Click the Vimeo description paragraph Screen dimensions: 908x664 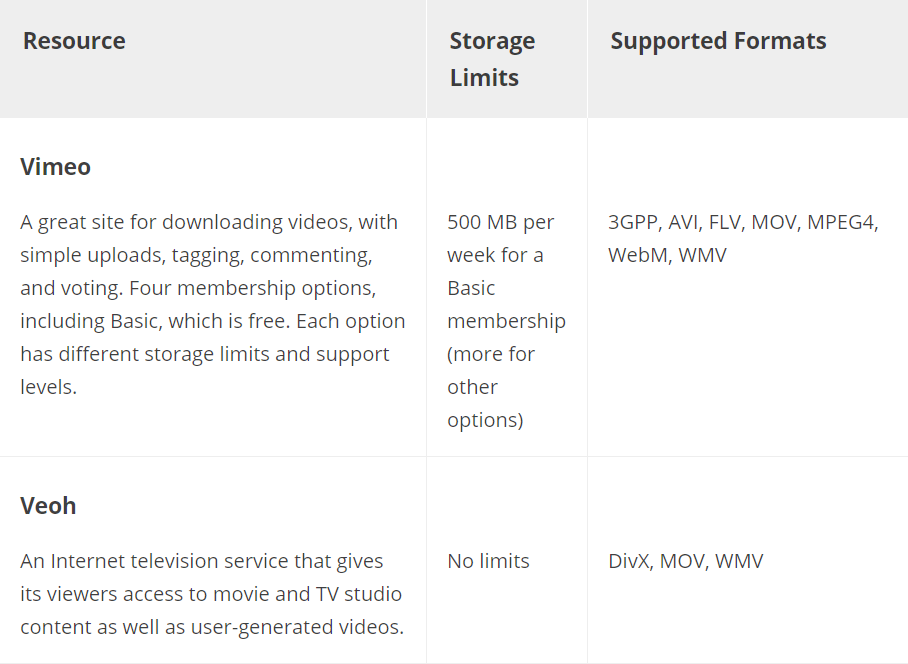tap(213, 305)
